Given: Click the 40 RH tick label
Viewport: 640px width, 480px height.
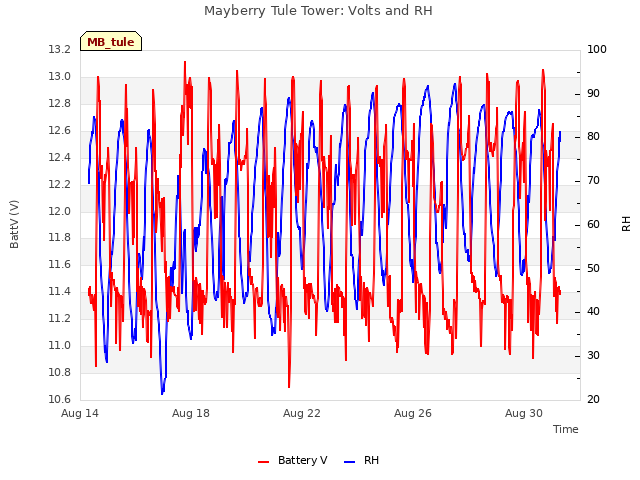Looking at the screenshot, I should [593, 311].
